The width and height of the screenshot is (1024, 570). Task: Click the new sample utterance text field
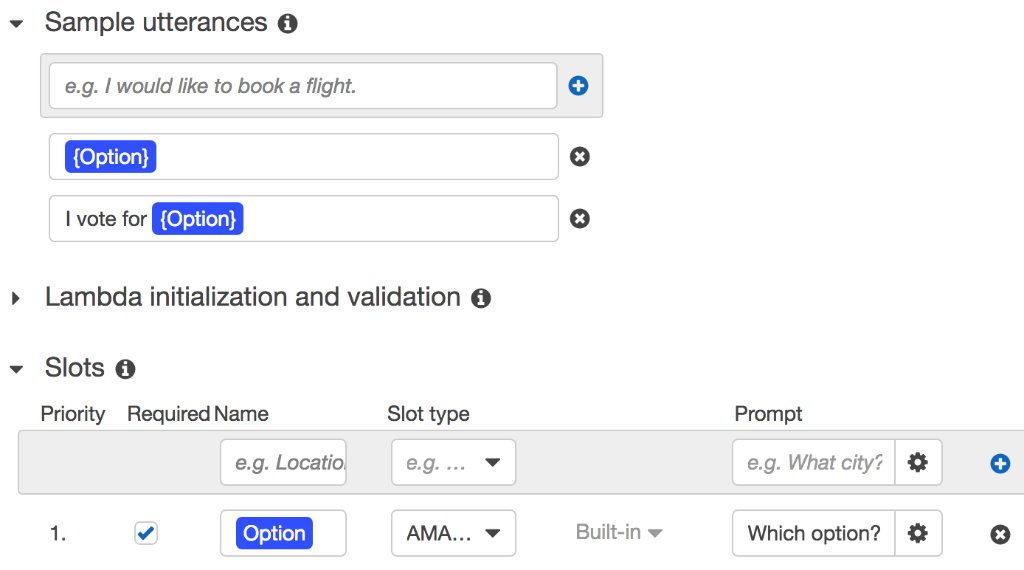(302, 86)
